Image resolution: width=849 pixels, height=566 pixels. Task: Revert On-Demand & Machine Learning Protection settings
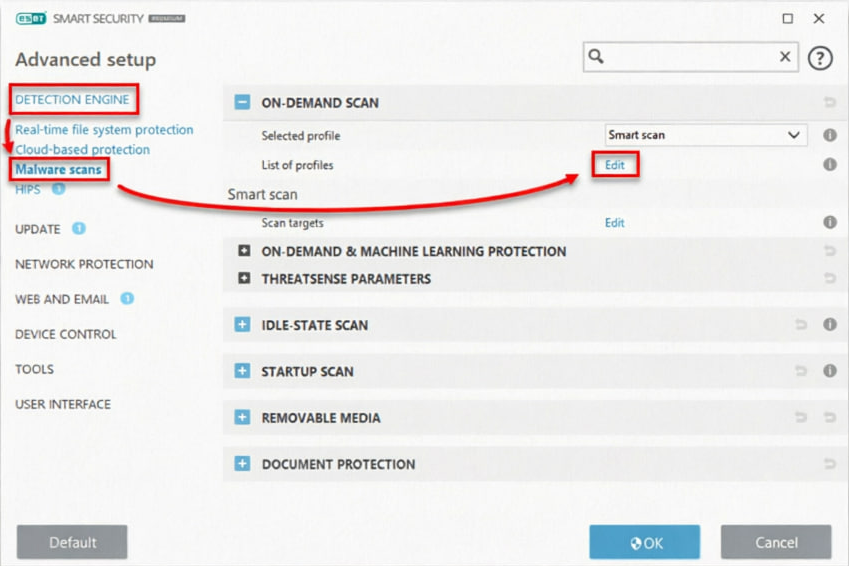click(x=830, y=250)
